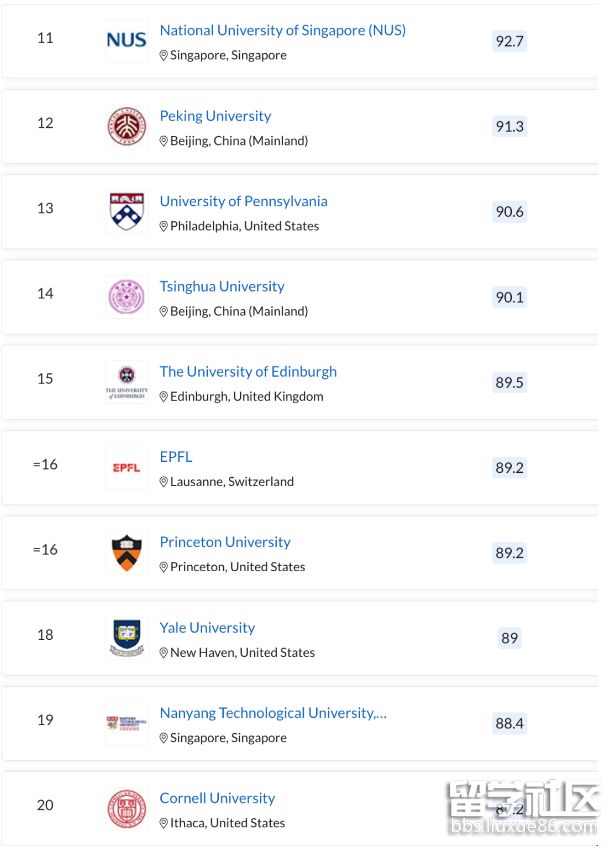
Task: Open the Tsinghua University link
Action: click(222, 286)
